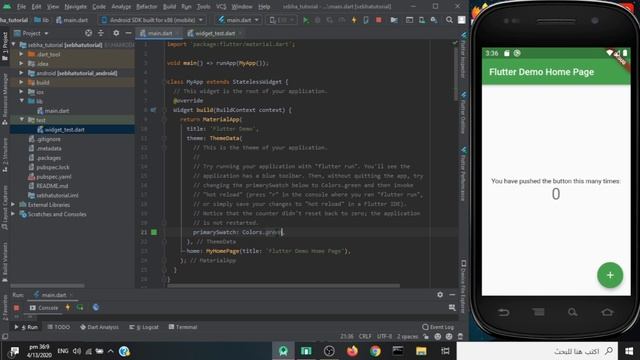This screenshot has width=640, height=360.
Task: Open the Project view mode dropdown
Action: pyautogui.click(x=31, y=33)
